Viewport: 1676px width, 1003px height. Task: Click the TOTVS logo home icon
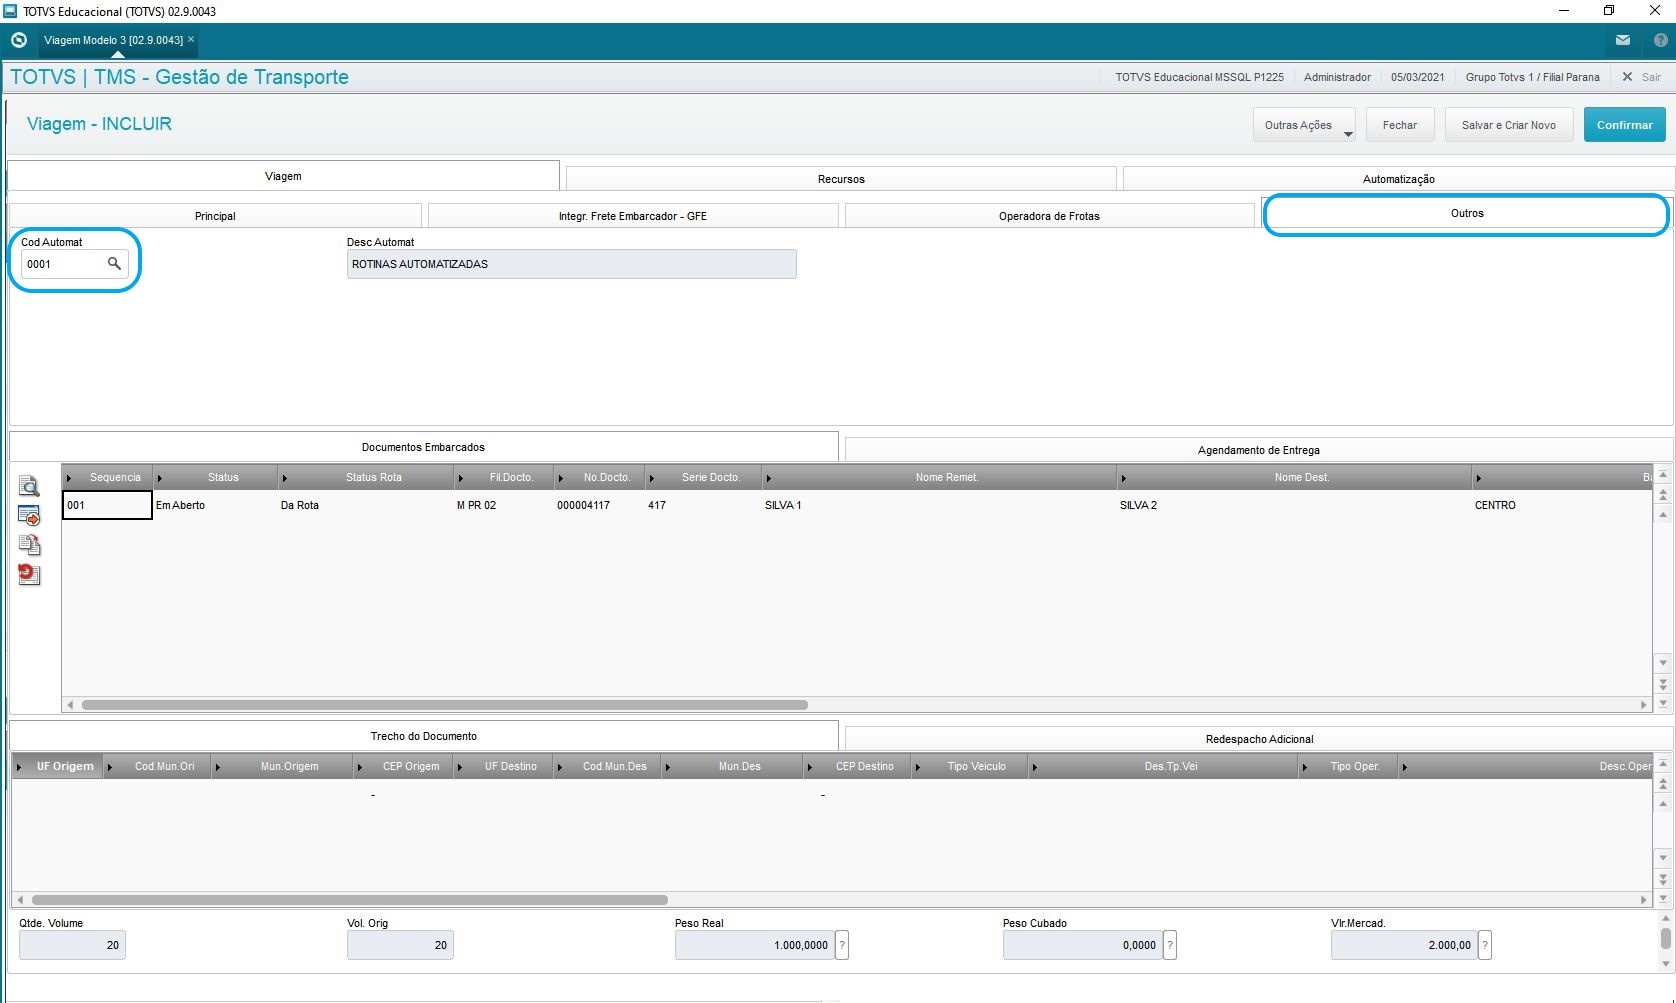(x=19, y=41)
